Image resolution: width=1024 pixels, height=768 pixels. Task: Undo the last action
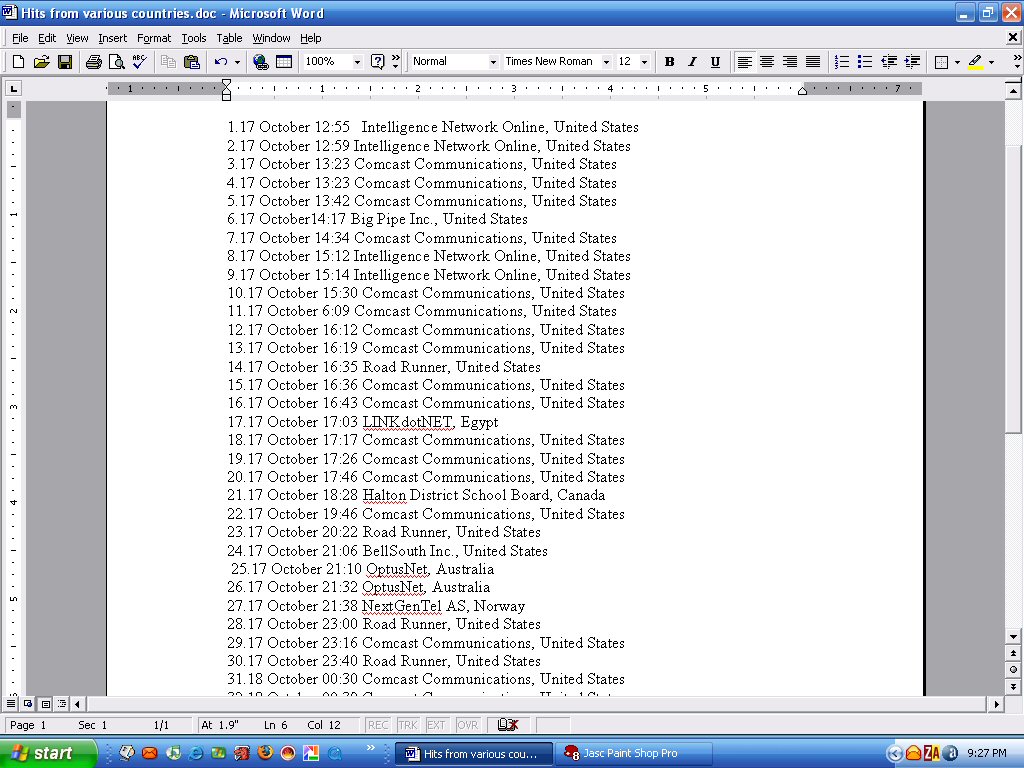click(221, 62)
